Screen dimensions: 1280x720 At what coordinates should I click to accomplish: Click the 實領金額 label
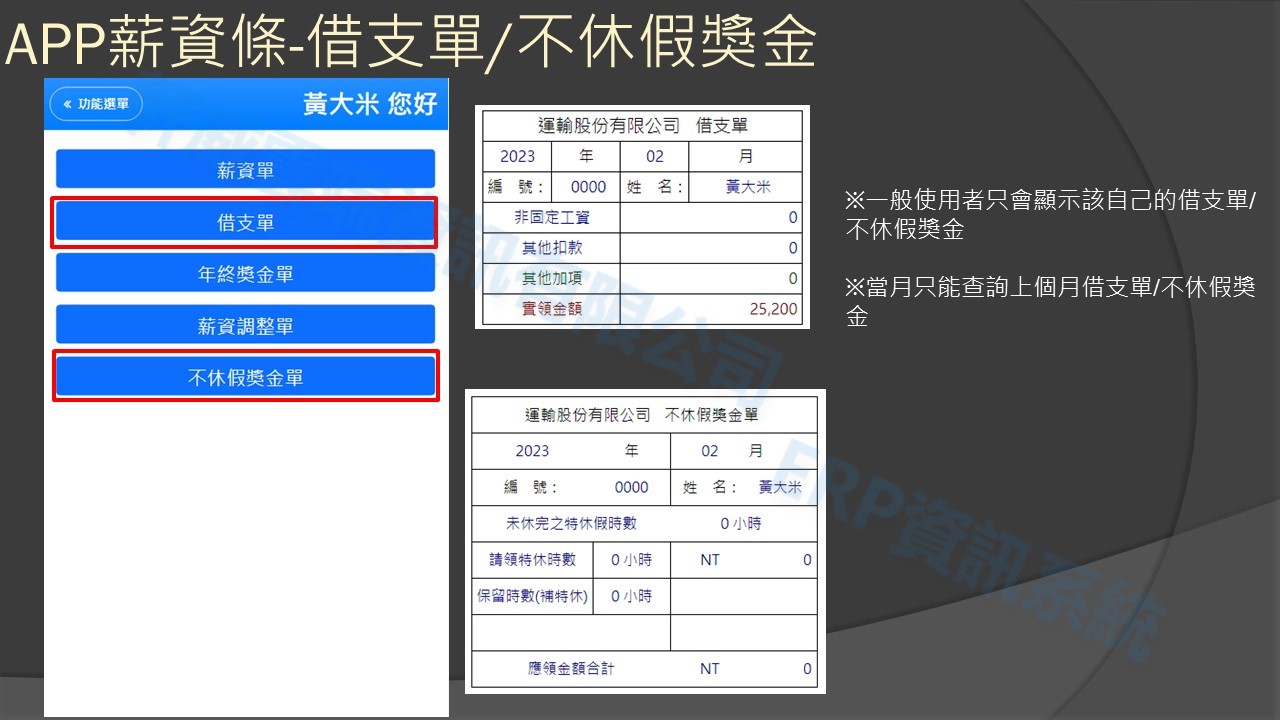(x=552, y=309)
